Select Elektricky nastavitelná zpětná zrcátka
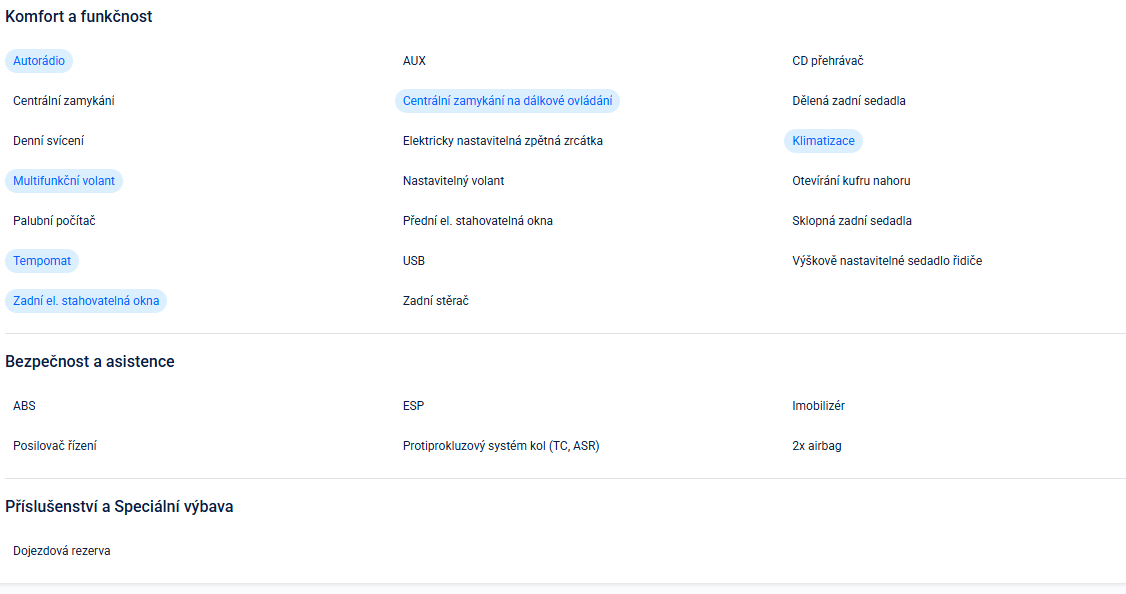The width and height of the screenshot is (1126, 594). tap(502, 141)
